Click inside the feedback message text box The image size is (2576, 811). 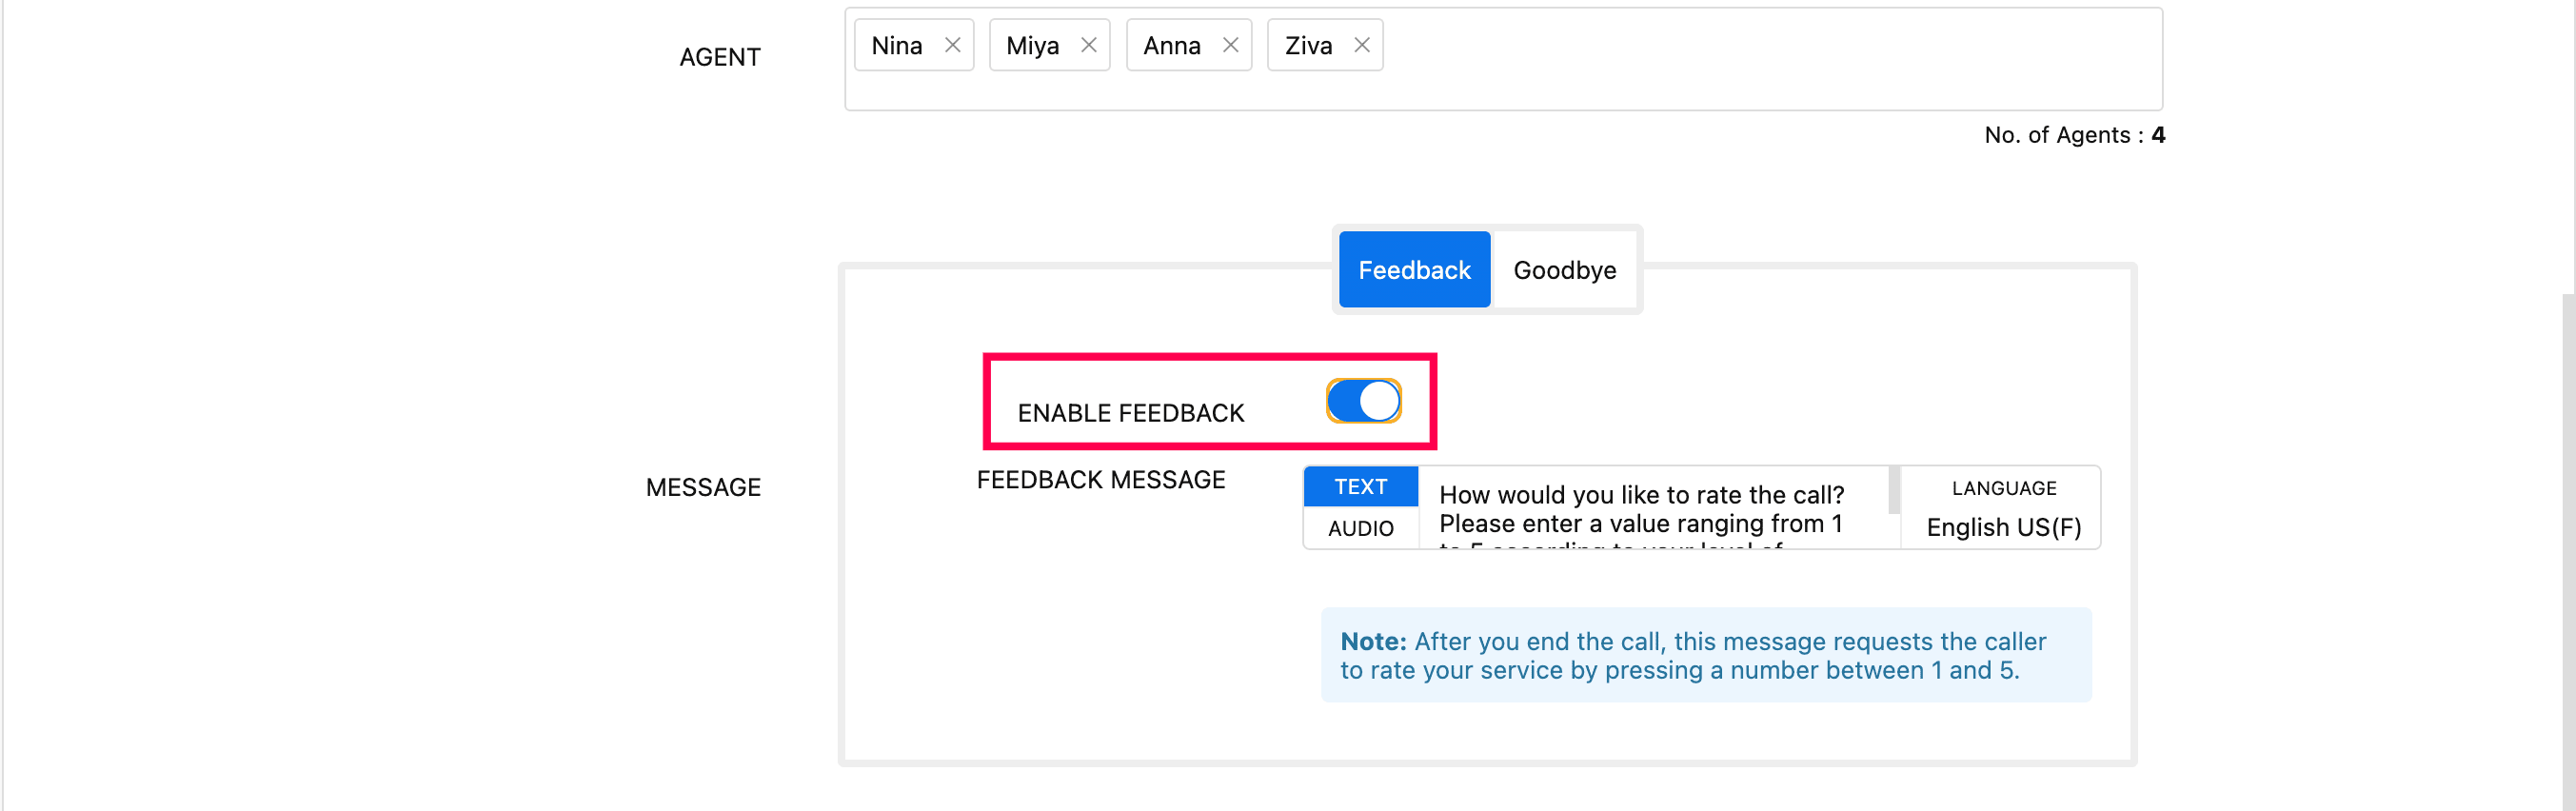click(1650, 510)
